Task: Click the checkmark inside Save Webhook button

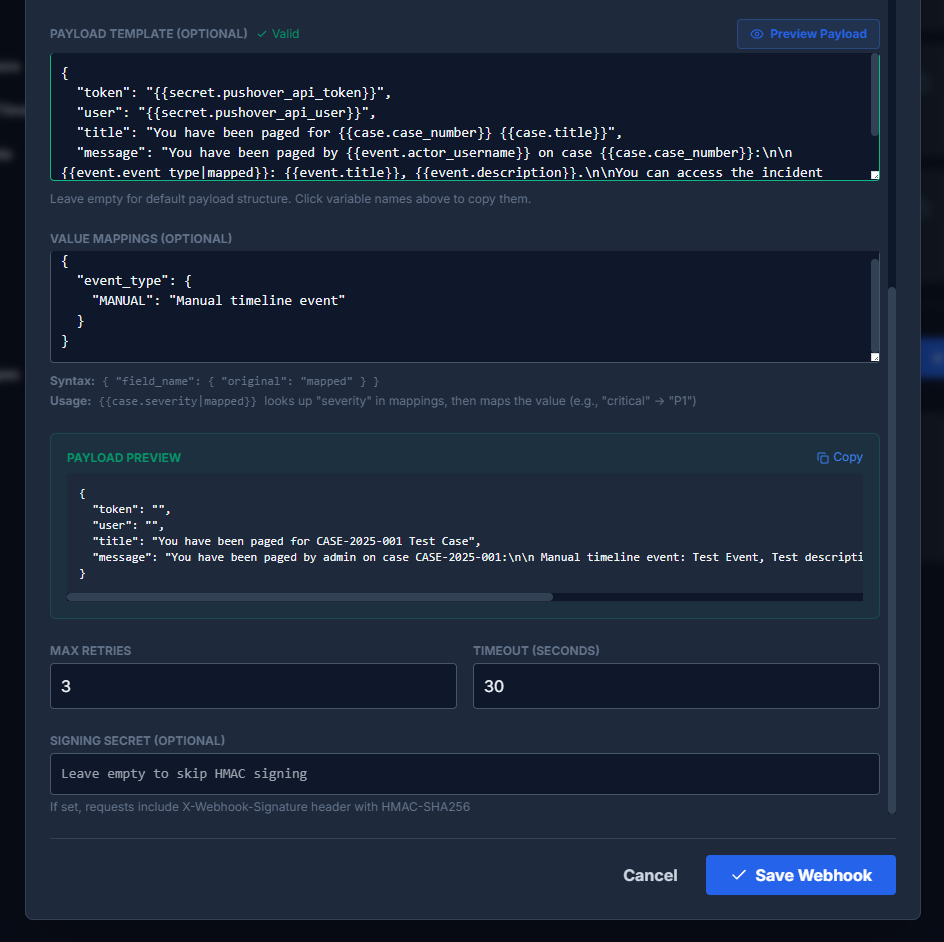Action: pos(737,875)
